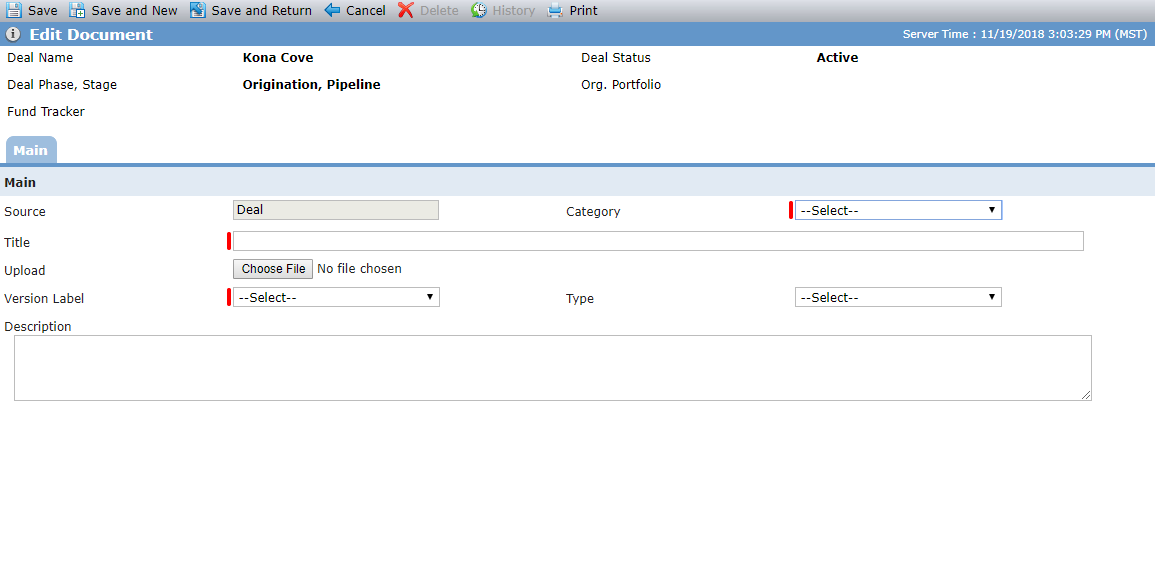Screen dimensions: 1155x565
Task: Click the info icon beside Edit Document
Action: point(13,35)
